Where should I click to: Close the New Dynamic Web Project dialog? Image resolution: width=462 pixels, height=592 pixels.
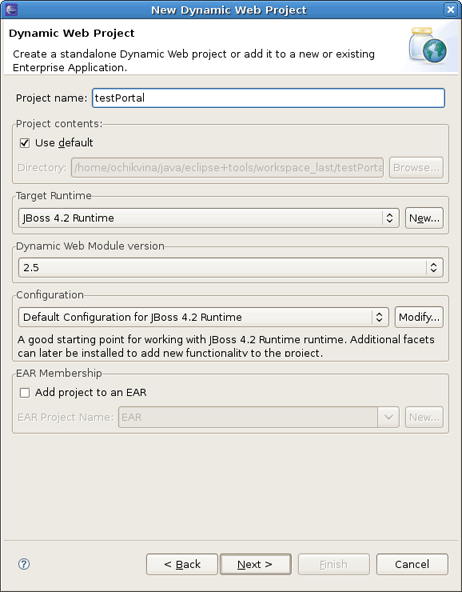point(451,9)
